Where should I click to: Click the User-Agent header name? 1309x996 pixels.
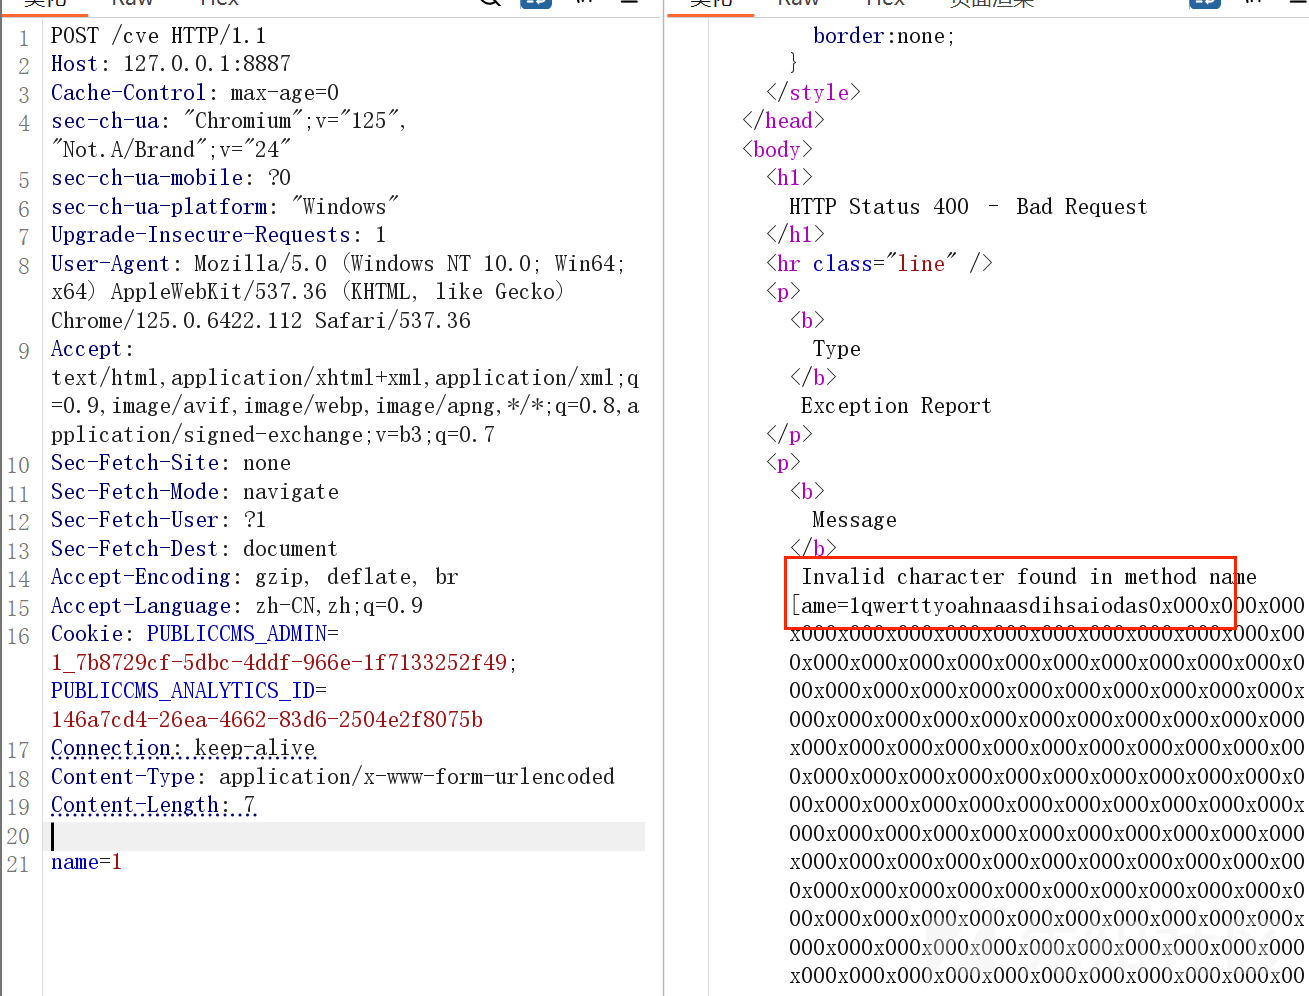(111, 264)
